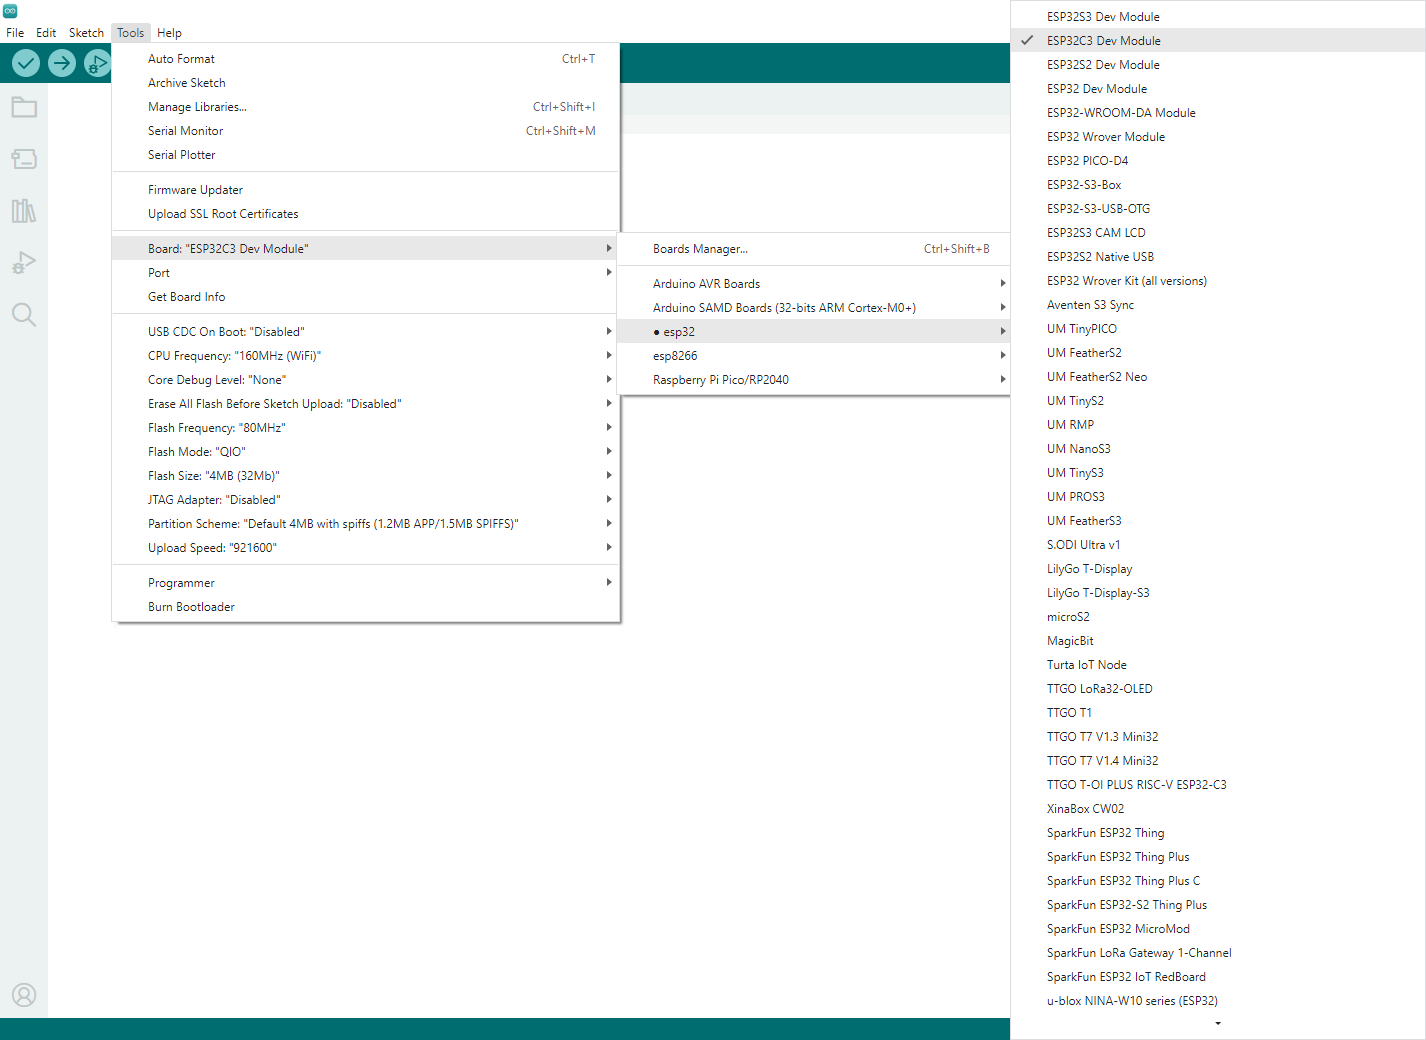Launch Serial Plotter

pos(366,155)
